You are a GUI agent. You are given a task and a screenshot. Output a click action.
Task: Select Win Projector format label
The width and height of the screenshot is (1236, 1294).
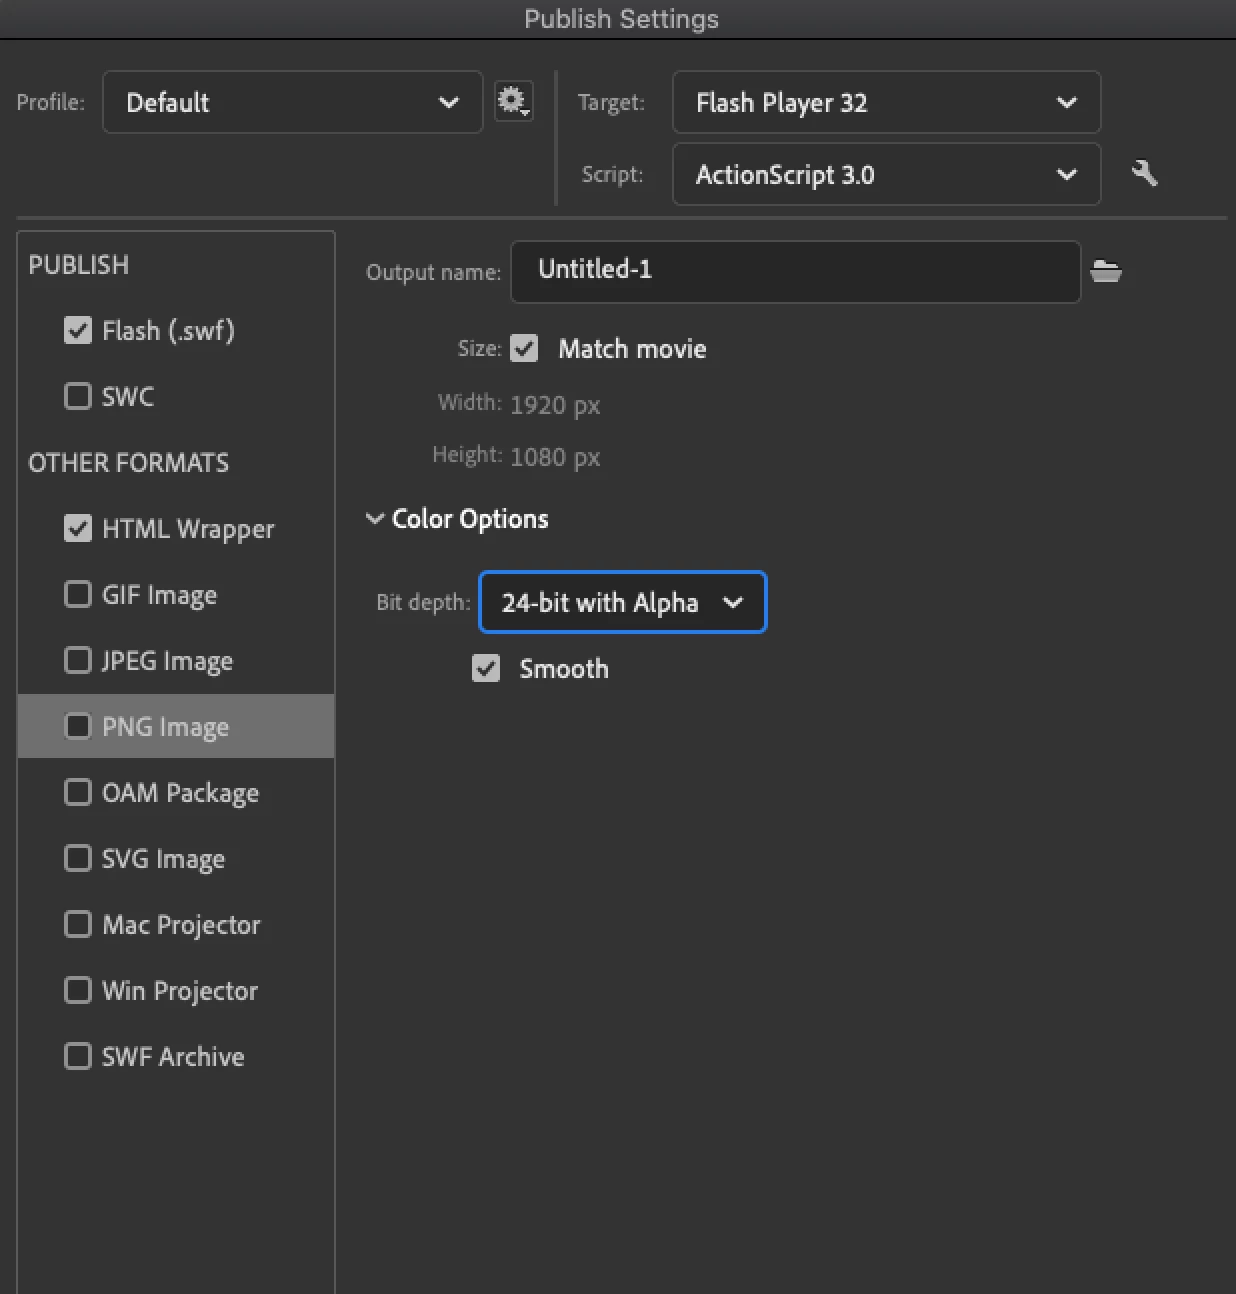click(x=180, y=991)
